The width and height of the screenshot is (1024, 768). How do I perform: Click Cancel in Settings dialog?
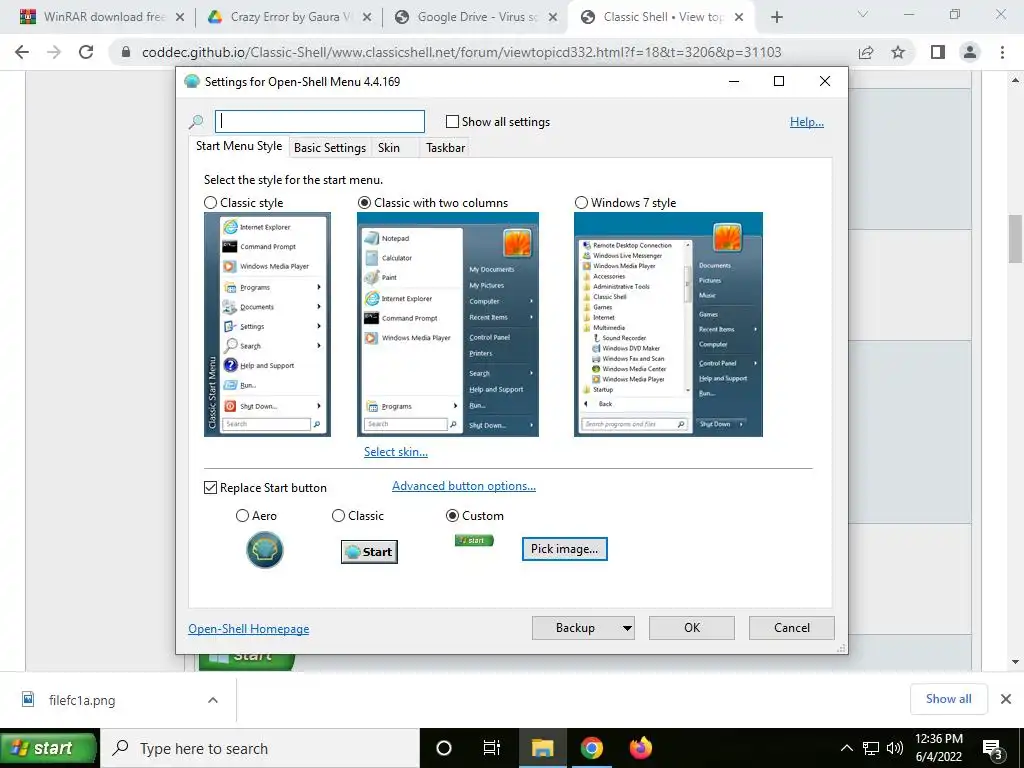(x=792, y=628)
